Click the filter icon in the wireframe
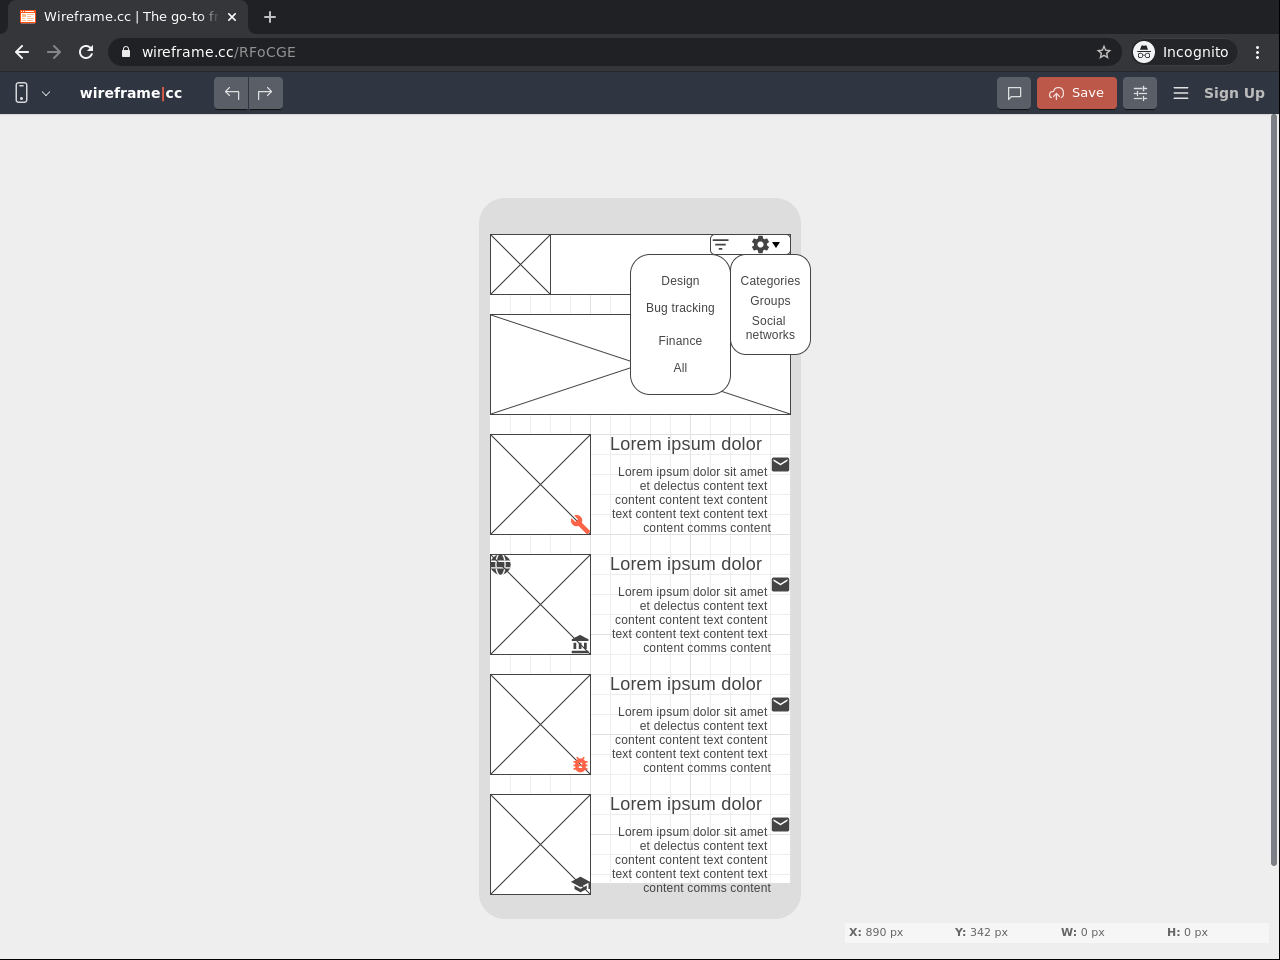 pyautogui.click(x=721, y=244)
